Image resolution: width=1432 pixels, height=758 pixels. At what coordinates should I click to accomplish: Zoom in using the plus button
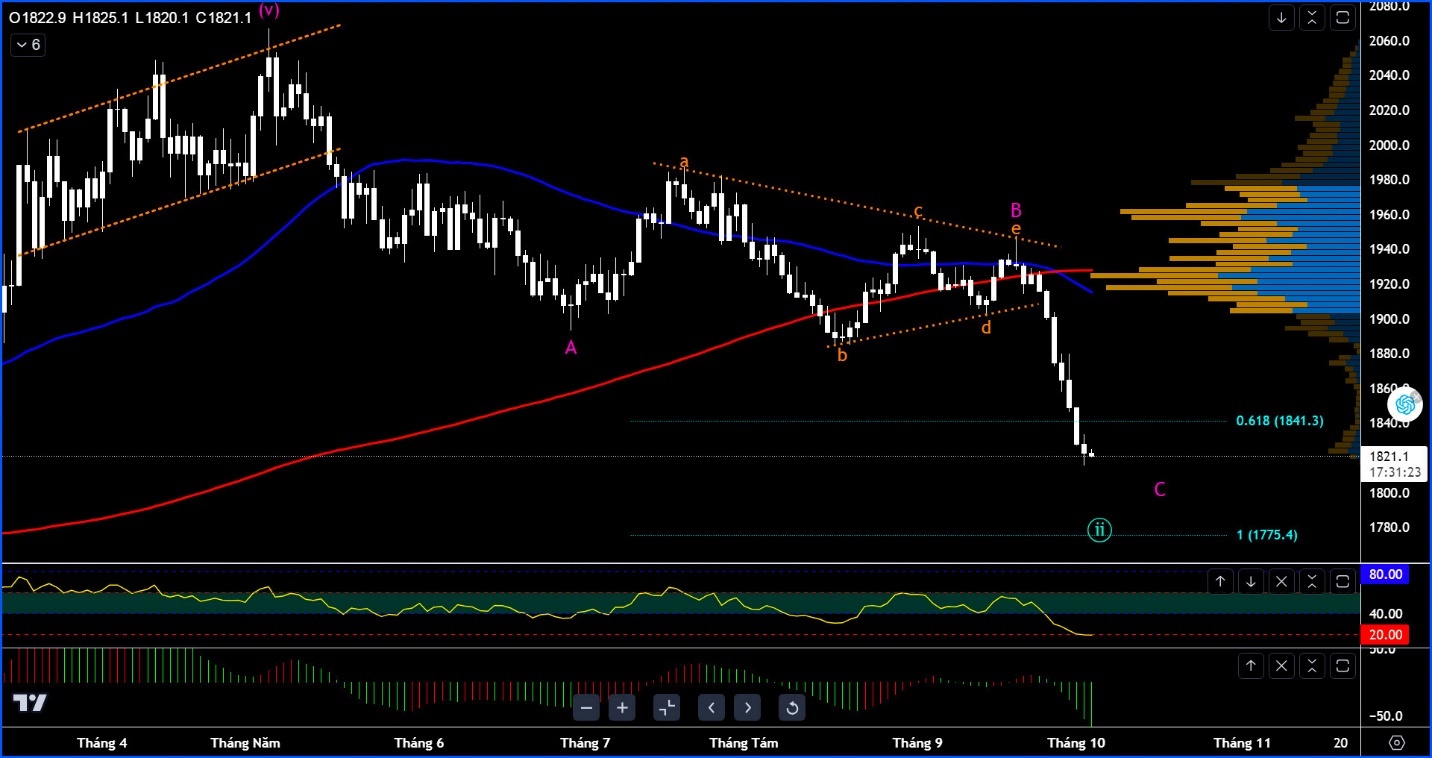[x=622, y=708]
